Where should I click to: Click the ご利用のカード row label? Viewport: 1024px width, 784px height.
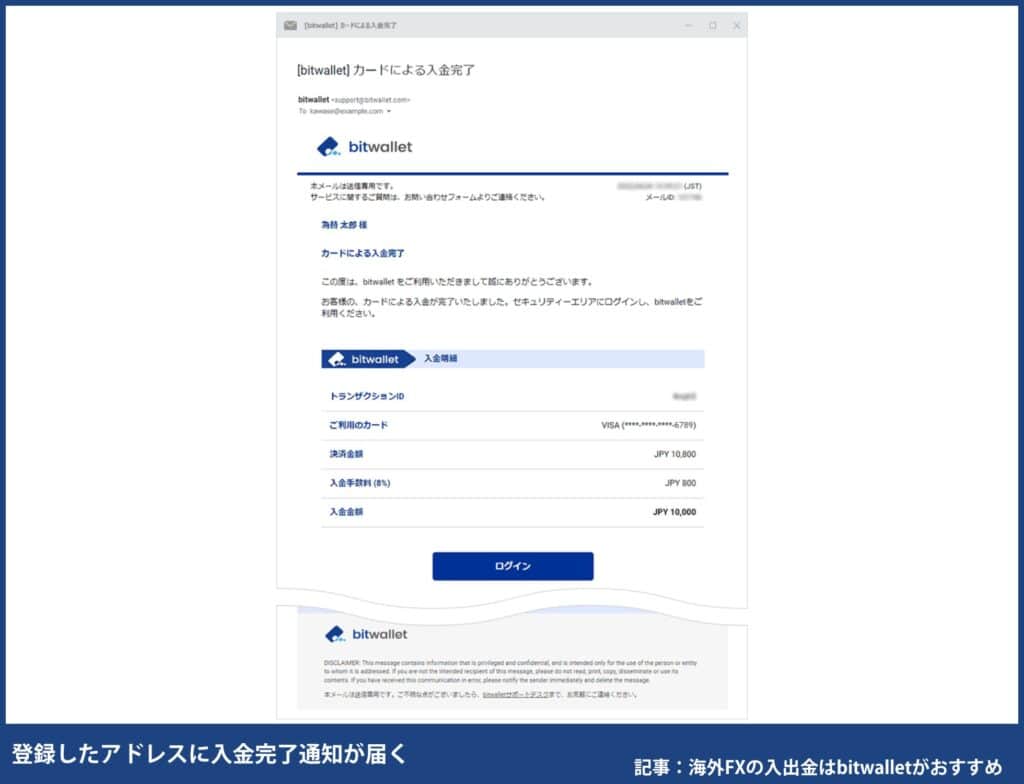click(358, 425)
